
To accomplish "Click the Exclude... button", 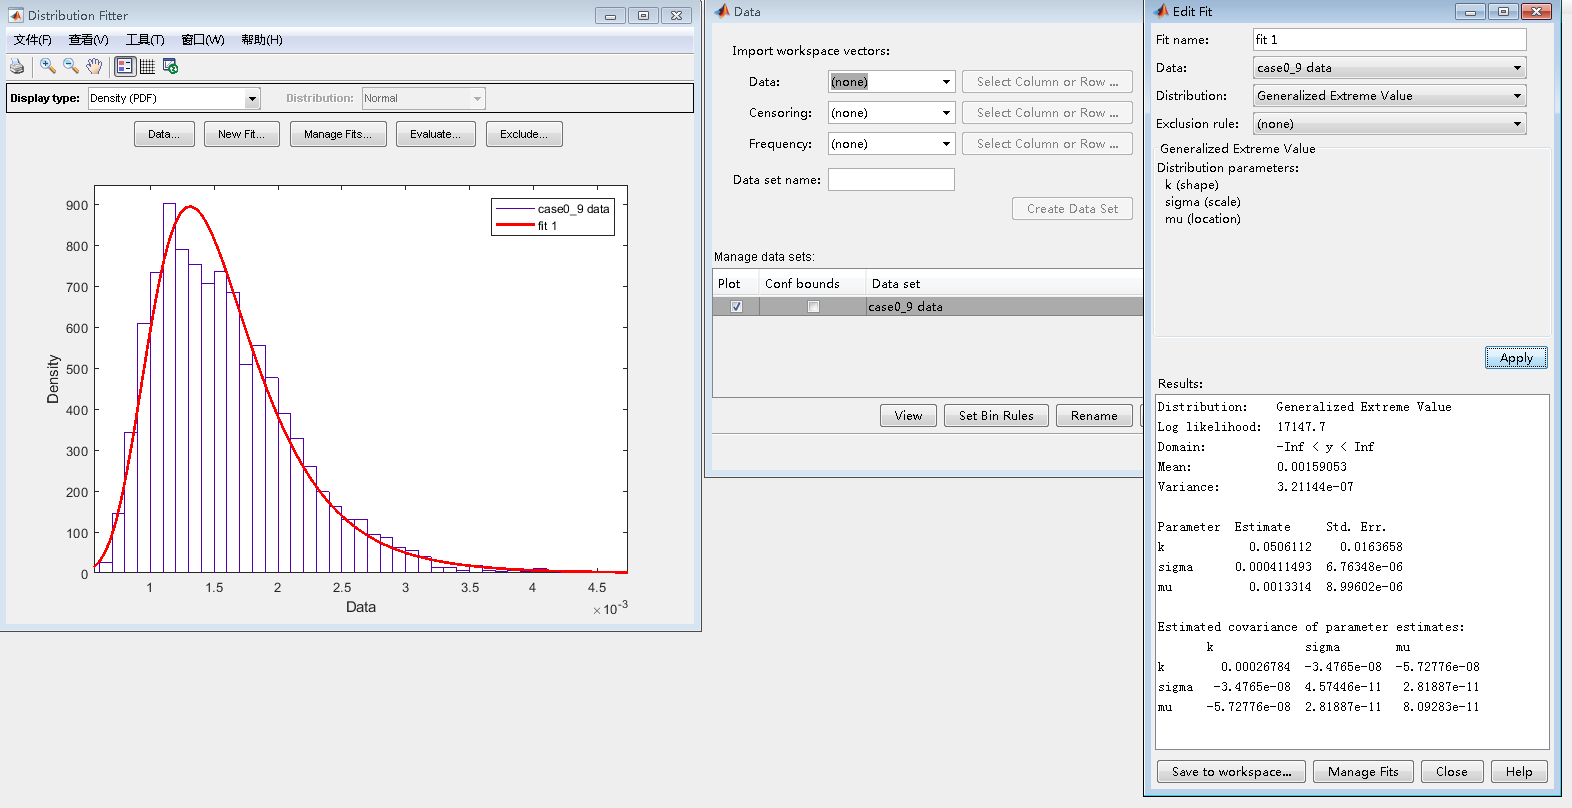I will tap(524, 134).
